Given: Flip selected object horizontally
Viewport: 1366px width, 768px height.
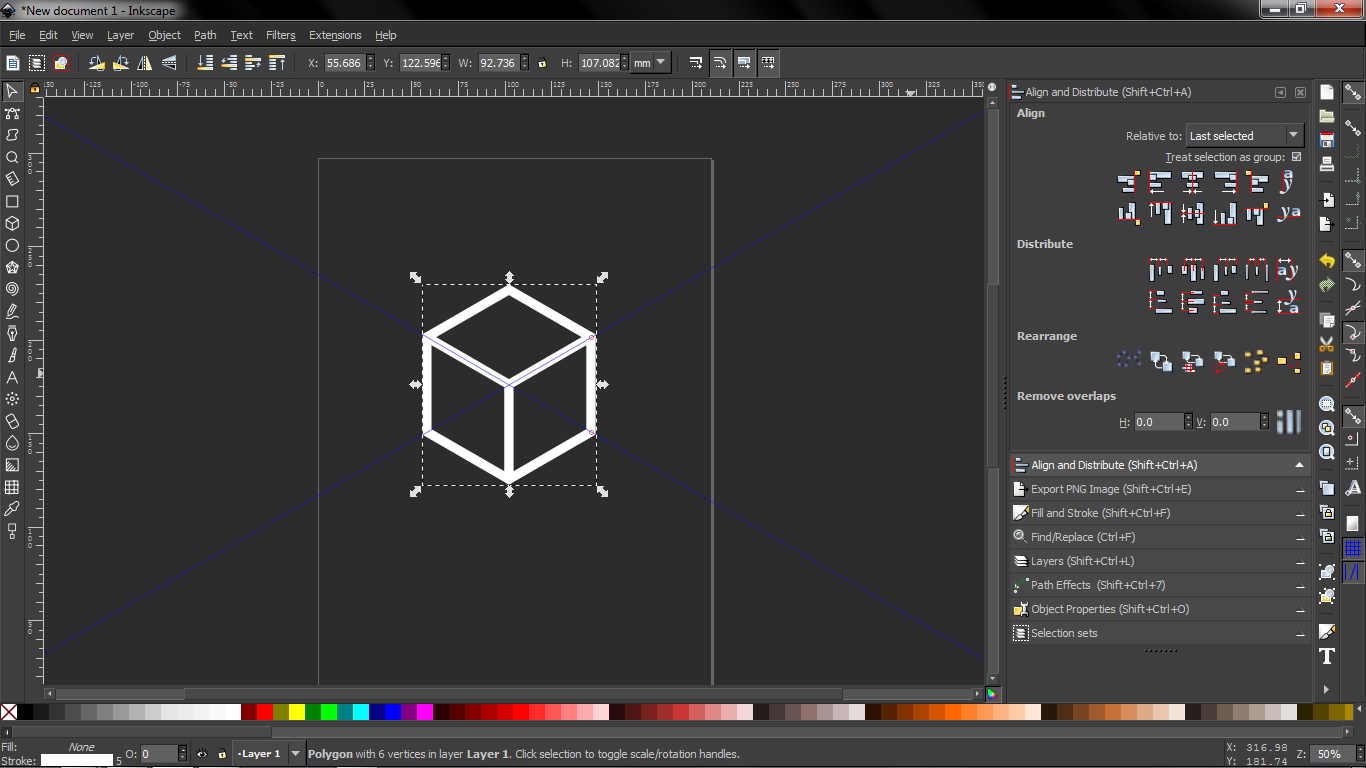Looking at the screenshot, I should pos(144,62).
